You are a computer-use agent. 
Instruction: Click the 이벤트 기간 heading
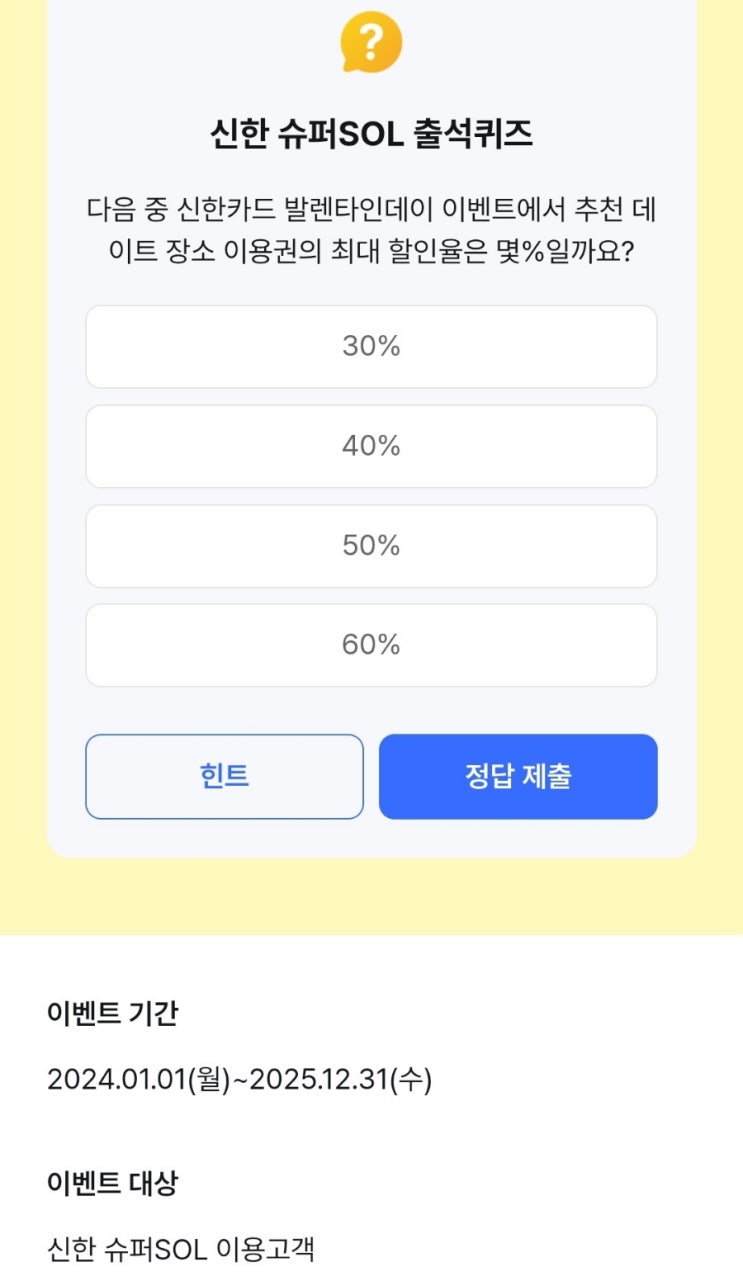pyautogui.click(x=112, y=1013)
